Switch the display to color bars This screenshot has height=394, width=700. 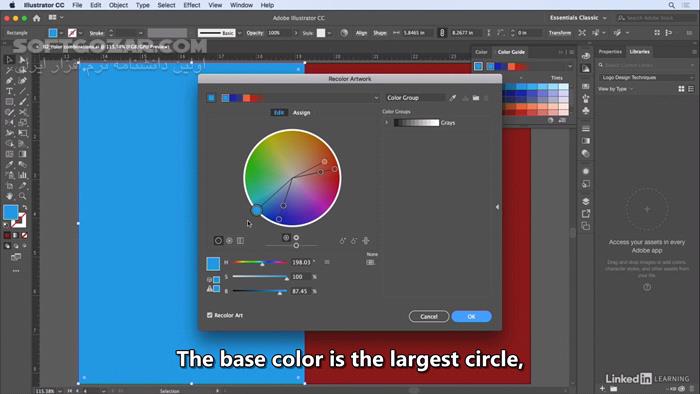[x=240, y=241]
